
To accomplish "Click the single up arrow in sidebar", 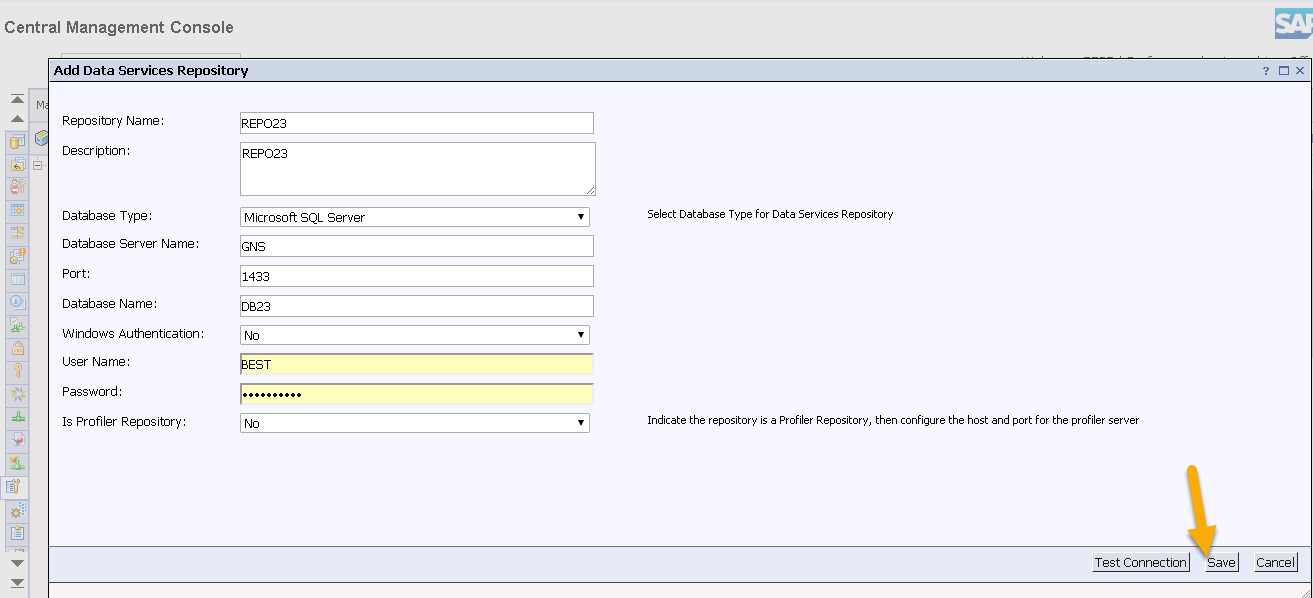I will pyautogui.click(x=17, y=119).
